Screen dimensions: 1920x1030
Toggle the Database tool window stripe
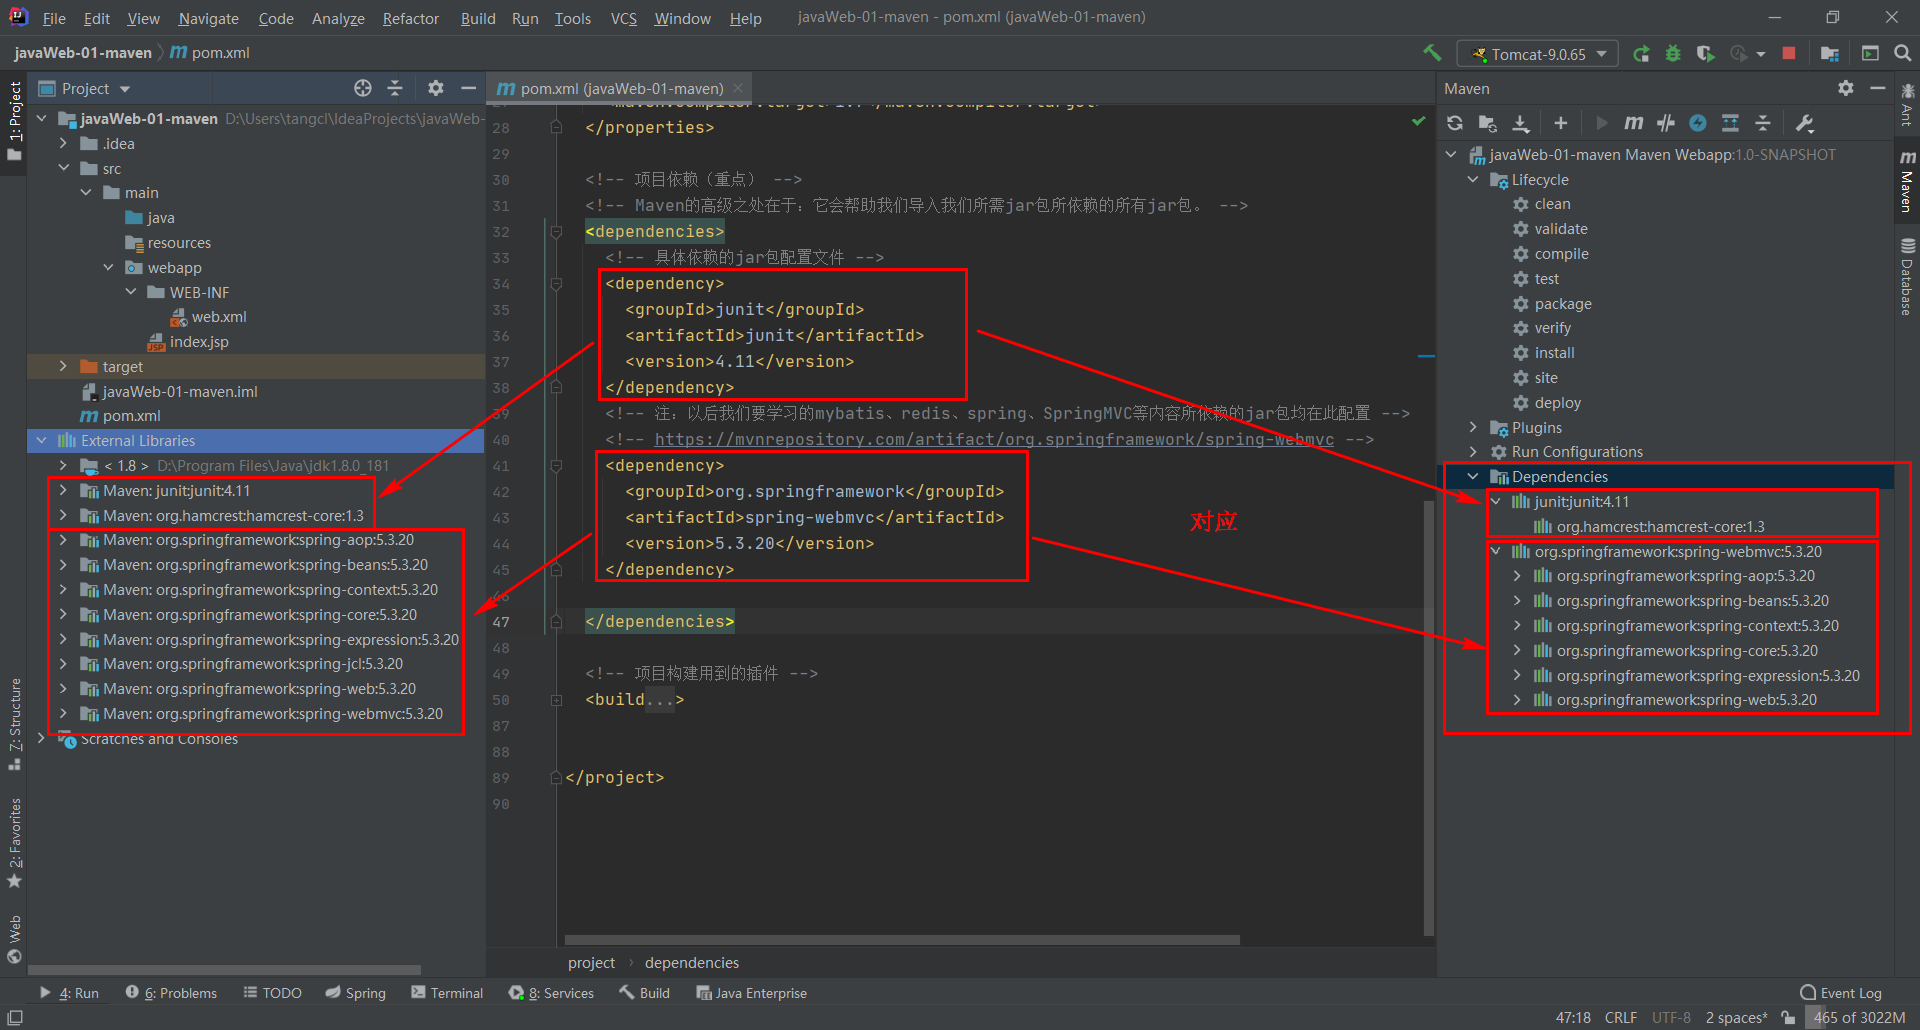[1907, 277]
